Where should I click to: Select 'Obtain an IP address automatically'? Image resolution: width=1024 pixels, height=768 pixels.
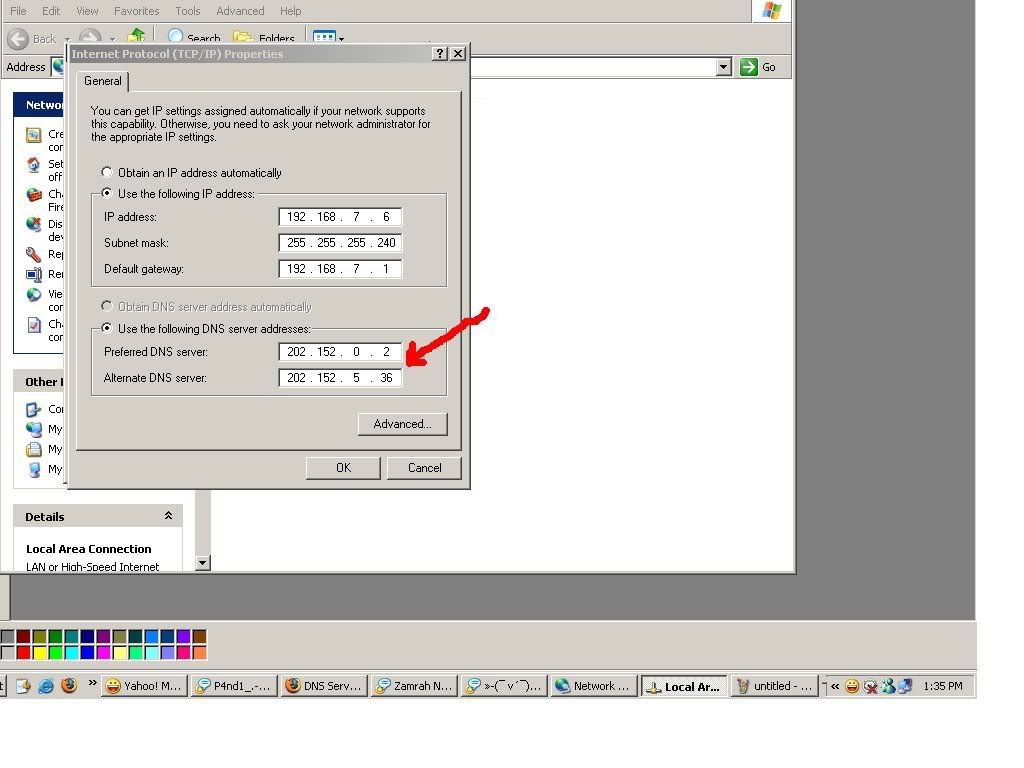tap(107, 172)
